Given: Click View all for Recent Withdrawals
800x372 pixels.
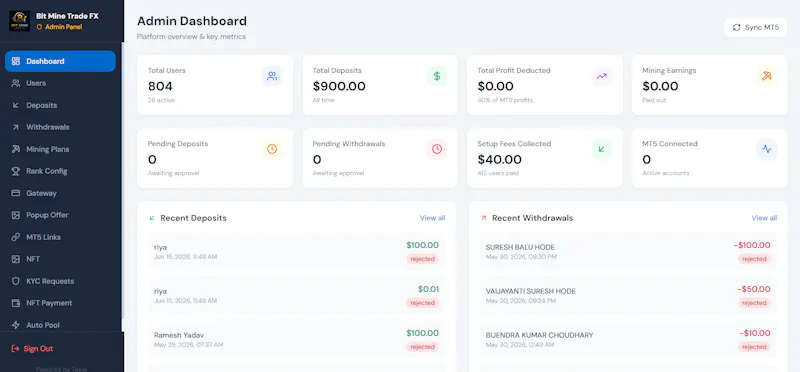Looking at the screenshot, I should [x=764, y=218].
